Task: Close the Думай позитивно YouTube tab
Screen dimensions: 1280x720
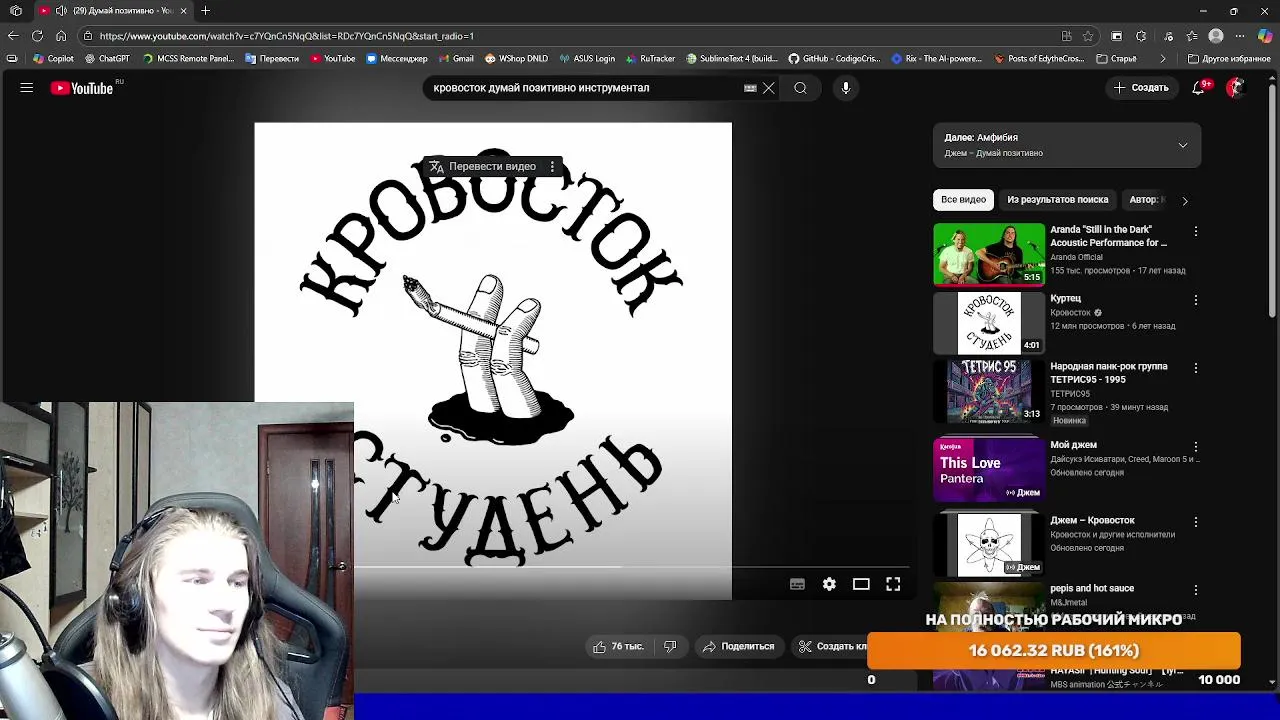Action: coord(183,11)
